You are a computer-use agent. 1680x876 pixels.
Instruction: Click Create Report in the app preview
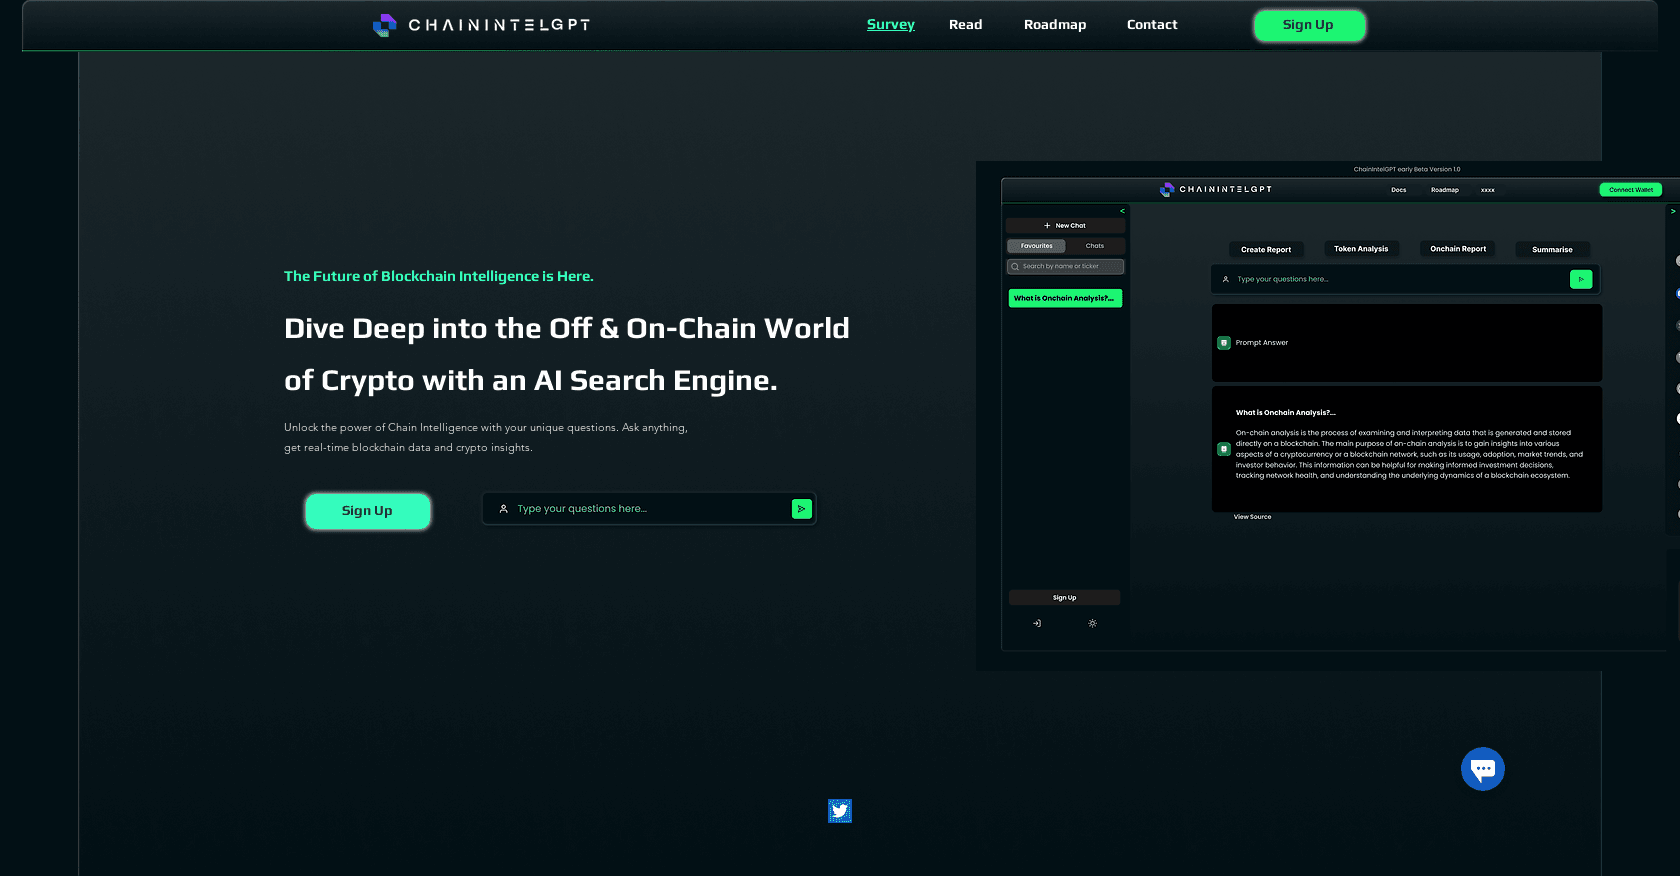(1266, 250)
